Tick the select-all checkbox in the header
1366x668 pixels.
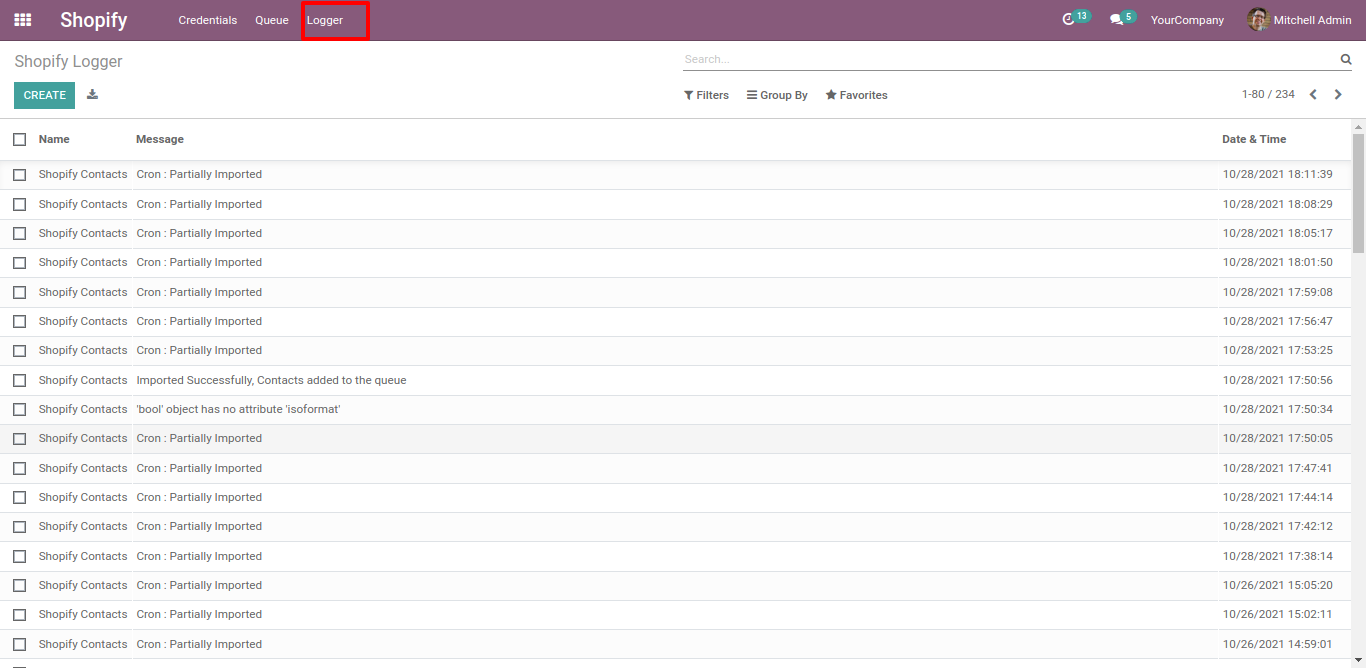pyautogui.click(x=19, y=139)
